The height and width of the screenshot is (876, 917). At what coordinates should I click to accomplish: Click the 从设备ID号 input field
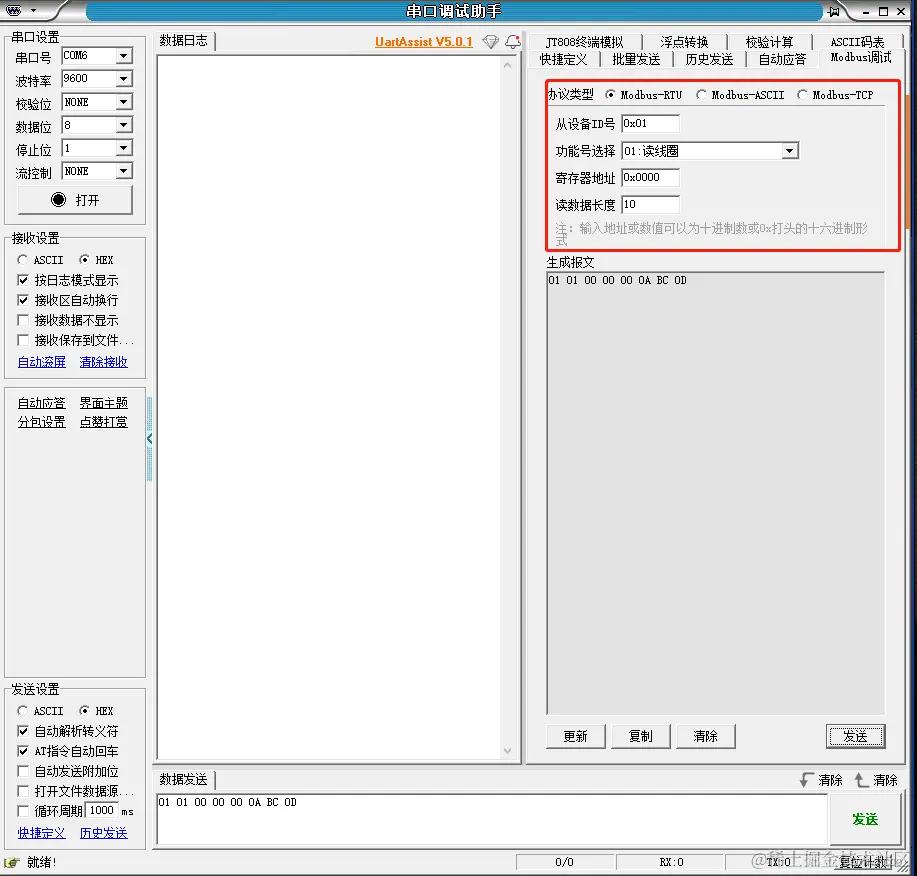(x=650, y=123)
